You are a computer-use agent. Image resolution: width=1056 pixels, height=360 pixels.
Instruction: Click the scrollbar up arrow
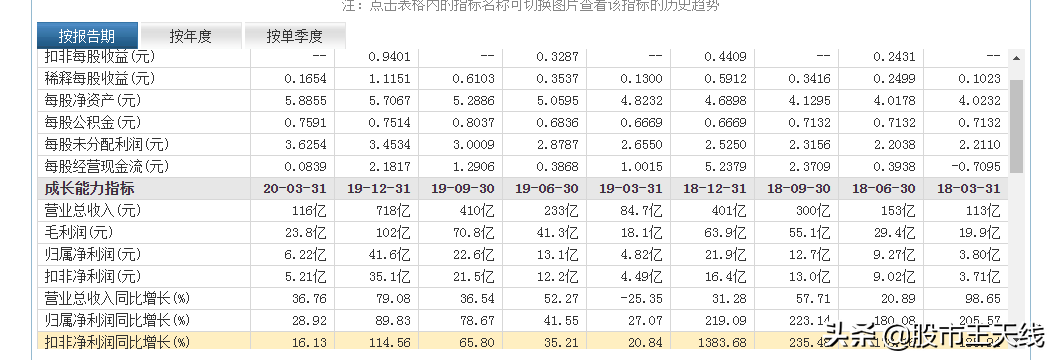coord(1016,59)
